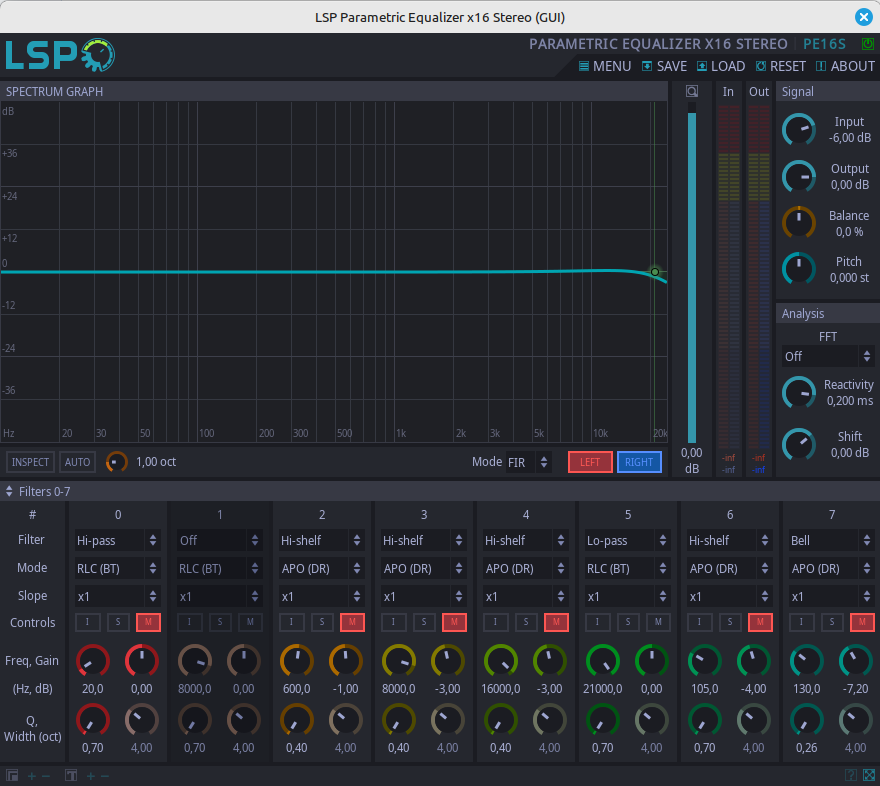Open filter 7 type dropdown showing Bell

tap(832, 540)
